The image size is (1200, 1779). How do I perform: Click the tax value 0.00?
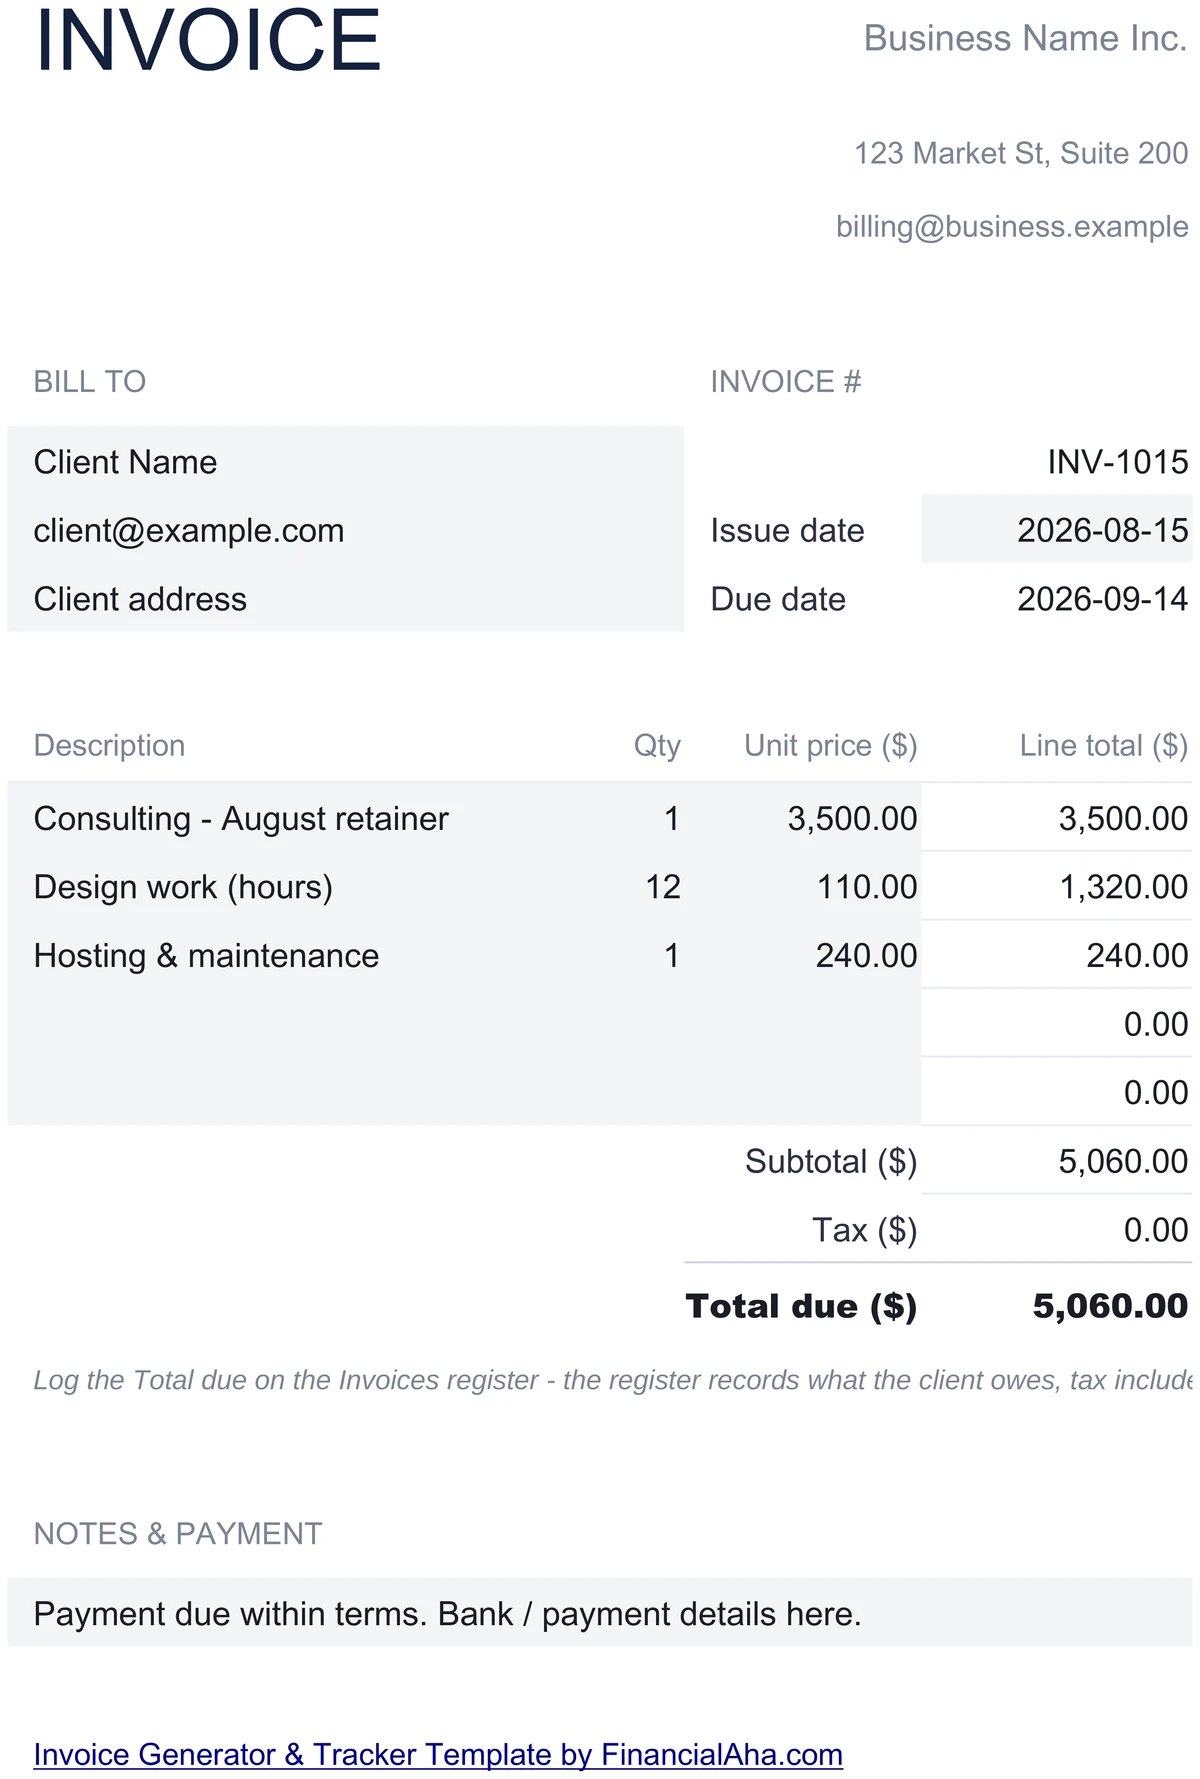pyautogui.click(x=1156, y=1230)
